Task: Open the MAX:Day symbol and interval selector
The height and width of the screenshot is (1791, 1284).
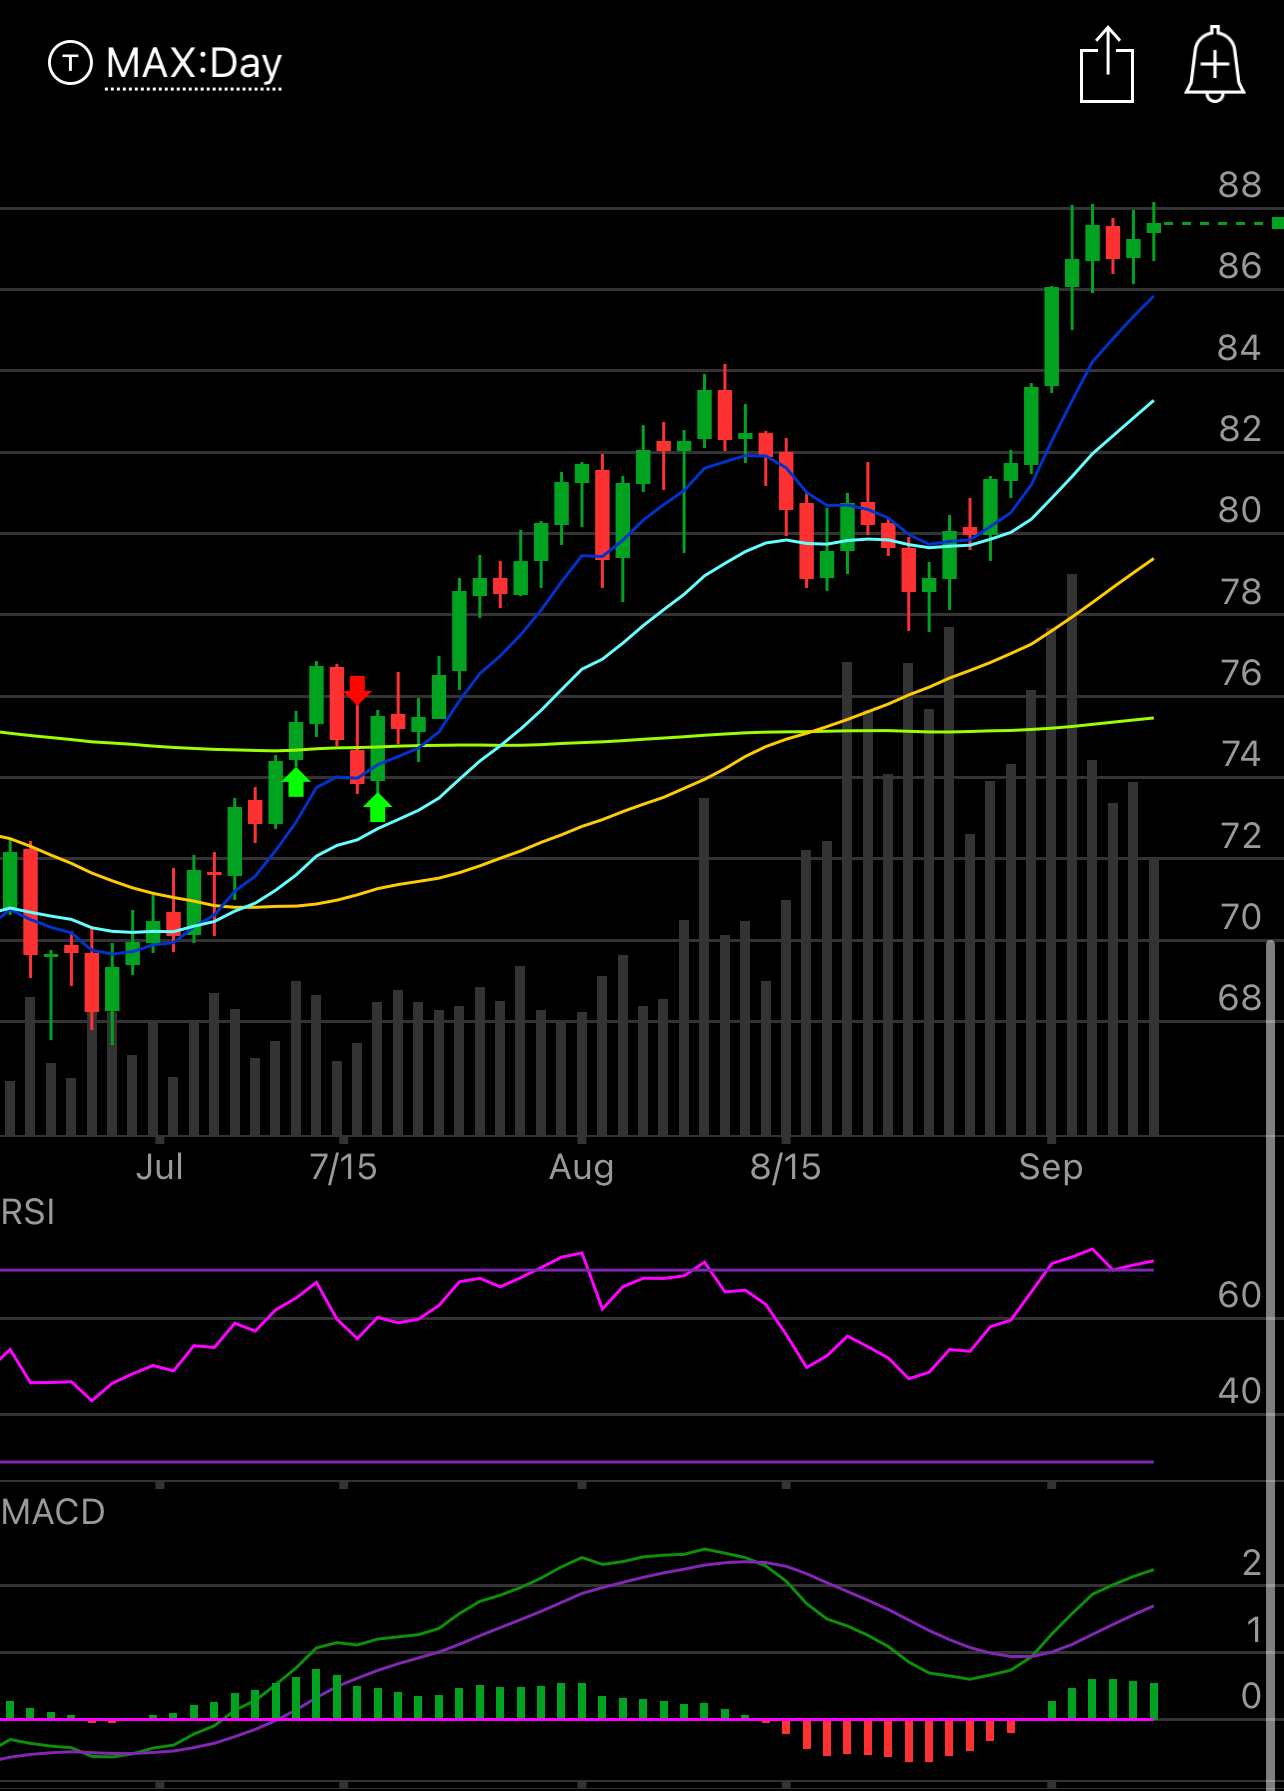Action: (x=194, y=64)
